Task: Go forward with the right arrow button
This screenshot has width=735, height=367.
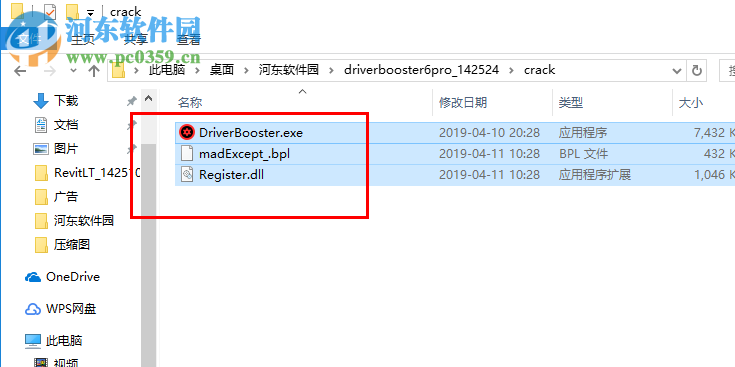Action: point(50,70)
